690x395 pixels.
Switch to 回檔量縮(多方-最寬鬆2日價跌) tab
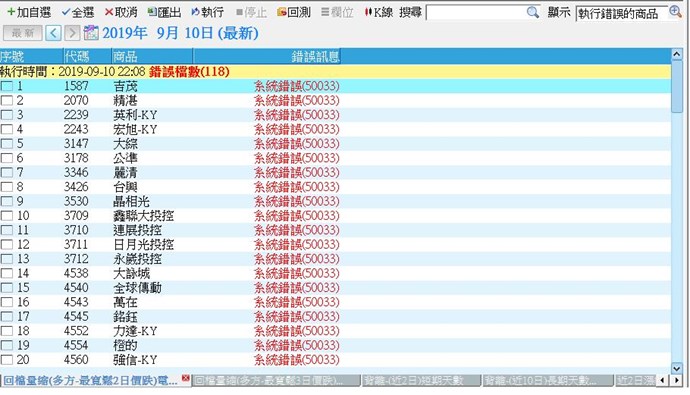(x=90, y=380)
